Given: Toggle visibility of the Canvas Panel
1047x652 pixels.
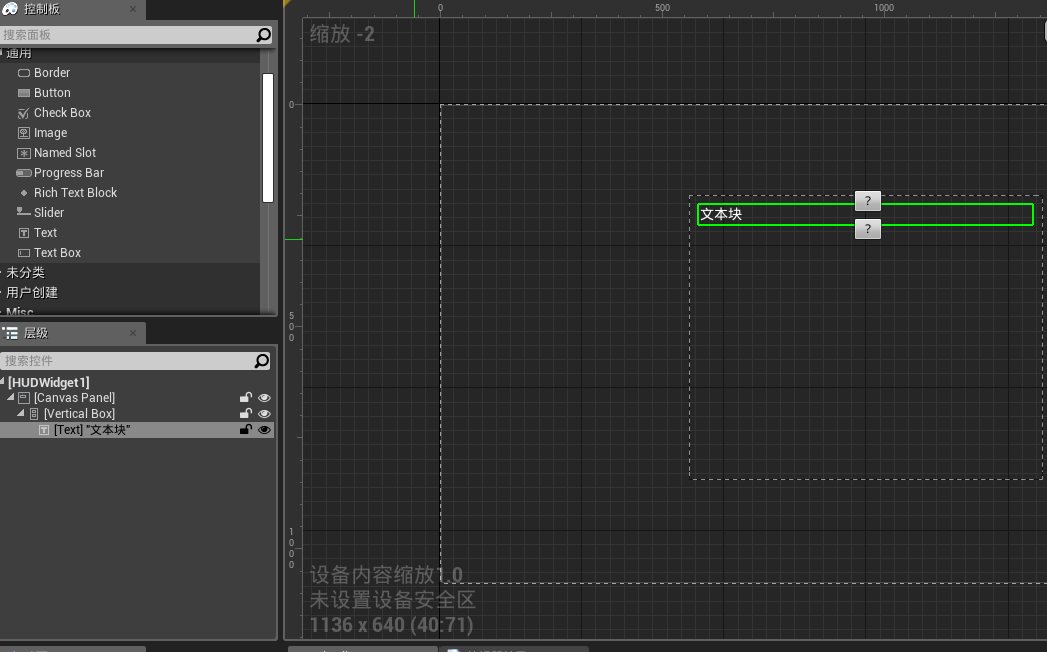Looking at the screenshot, I should [264, 397].
